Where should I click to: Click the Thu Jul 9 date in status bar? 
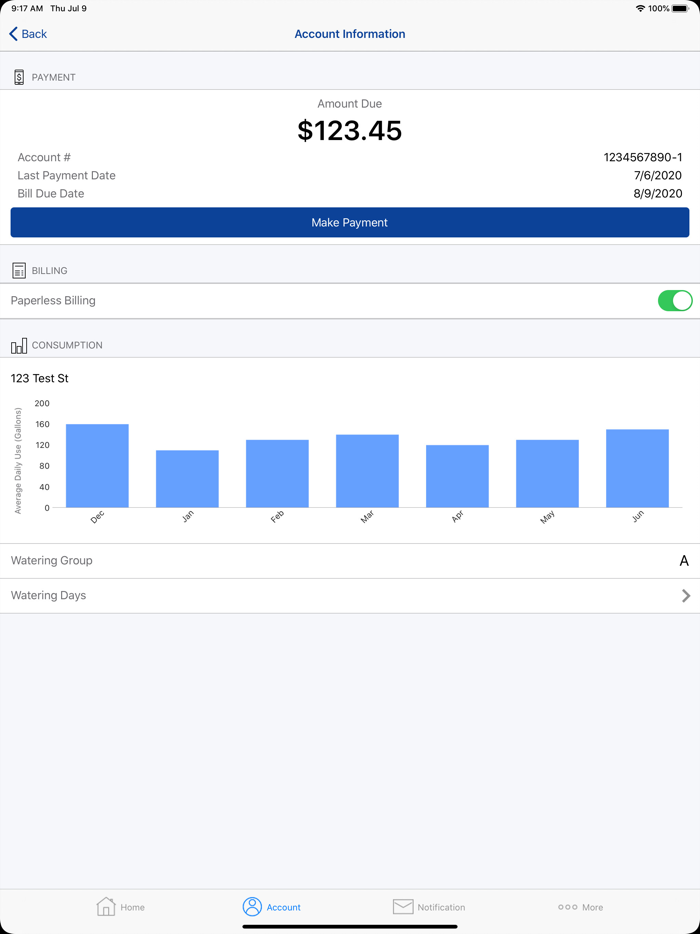pos(69,8)
